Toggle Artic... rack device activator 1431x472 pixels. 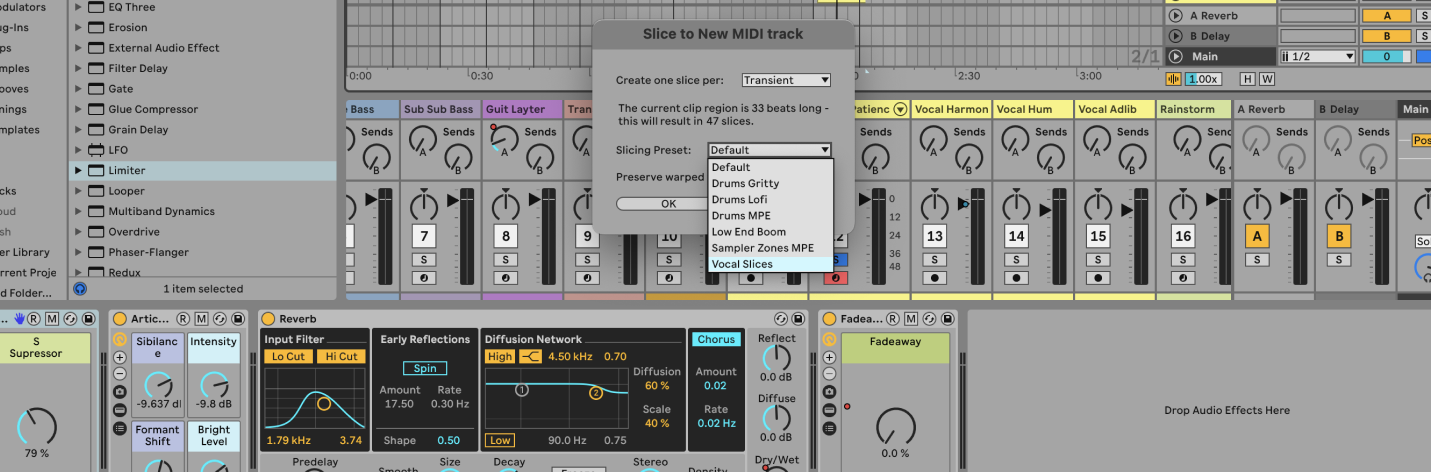coord(120,319)
